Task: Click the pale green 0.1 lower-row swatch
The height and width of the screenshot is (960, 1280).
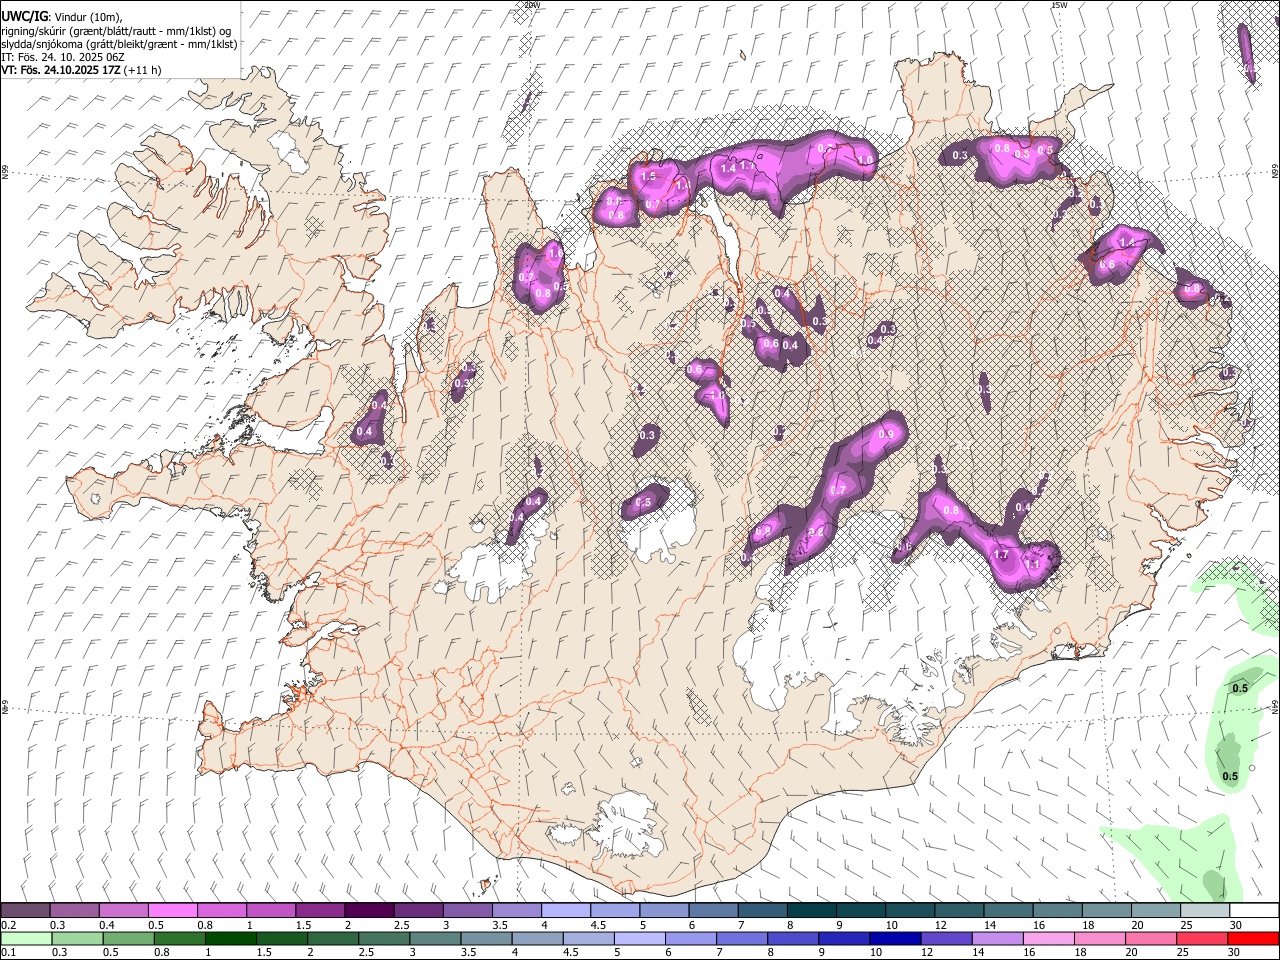Action: point(27,938)
